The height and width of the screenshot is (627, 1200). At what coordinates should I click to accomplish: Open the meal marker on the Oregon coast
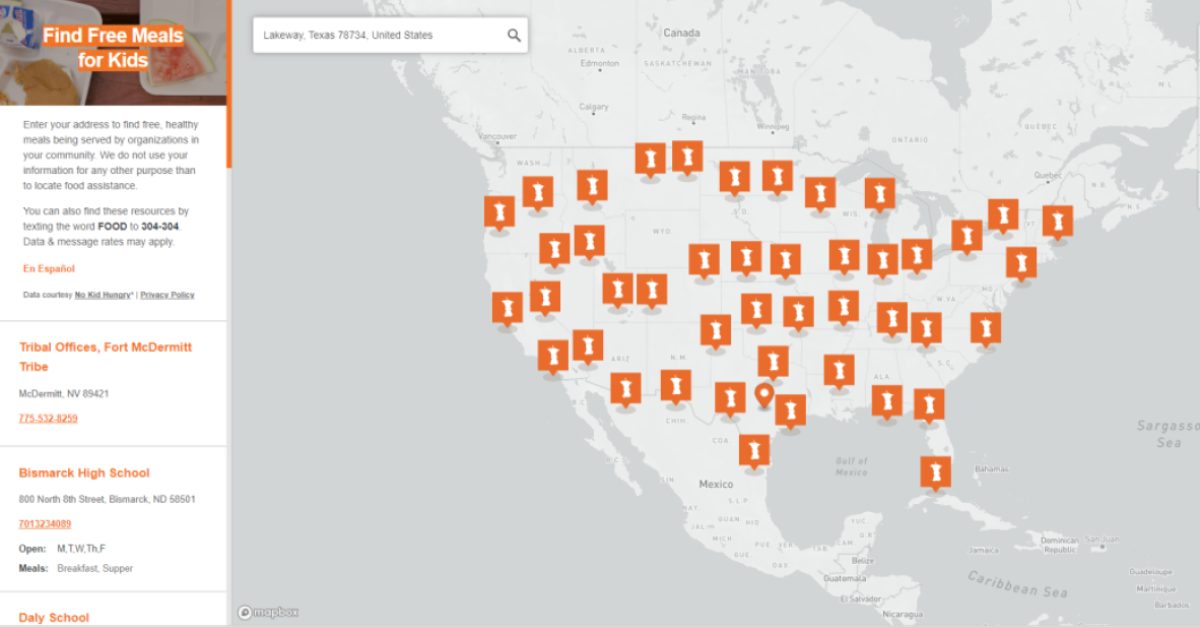point(499,212)
